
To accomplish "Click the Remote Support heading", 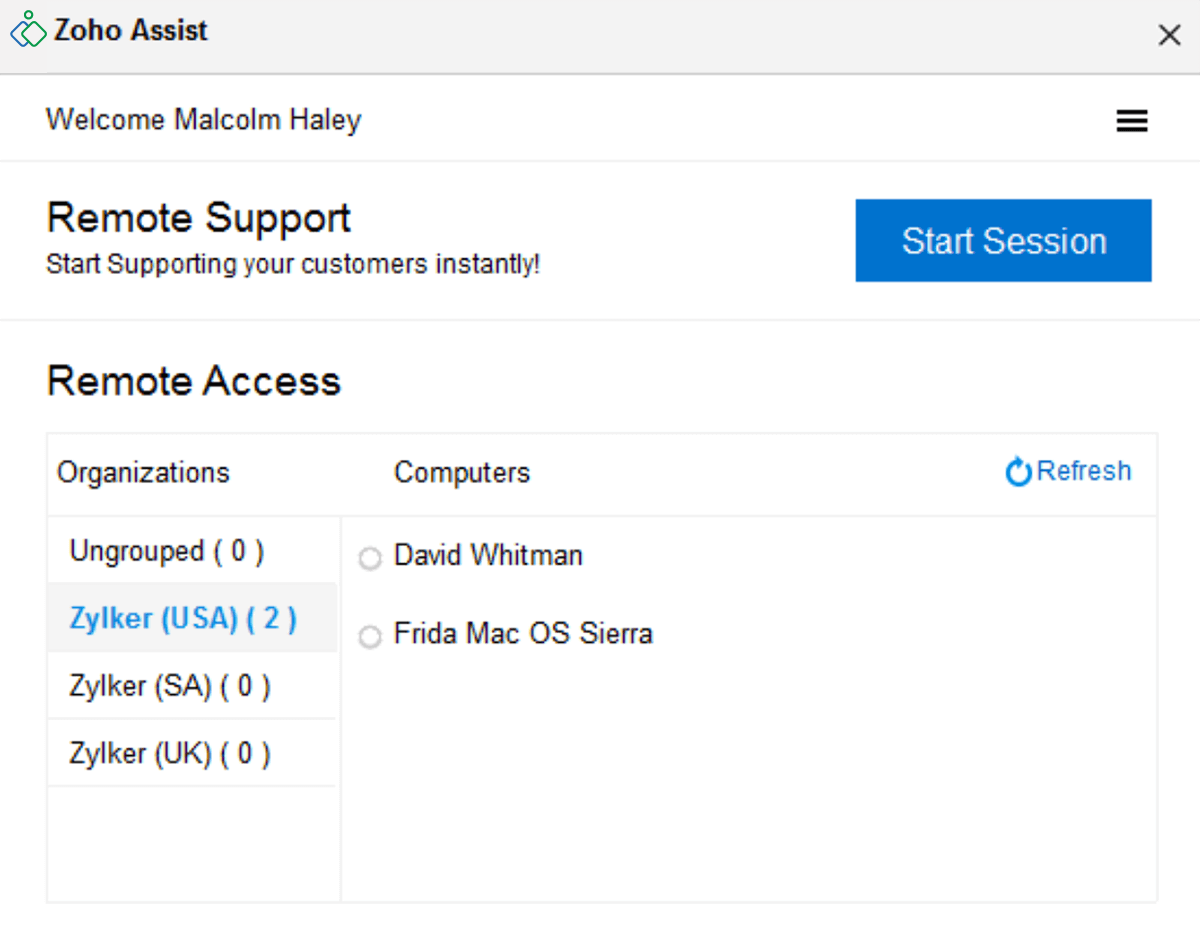I will [x=199, y=218].
